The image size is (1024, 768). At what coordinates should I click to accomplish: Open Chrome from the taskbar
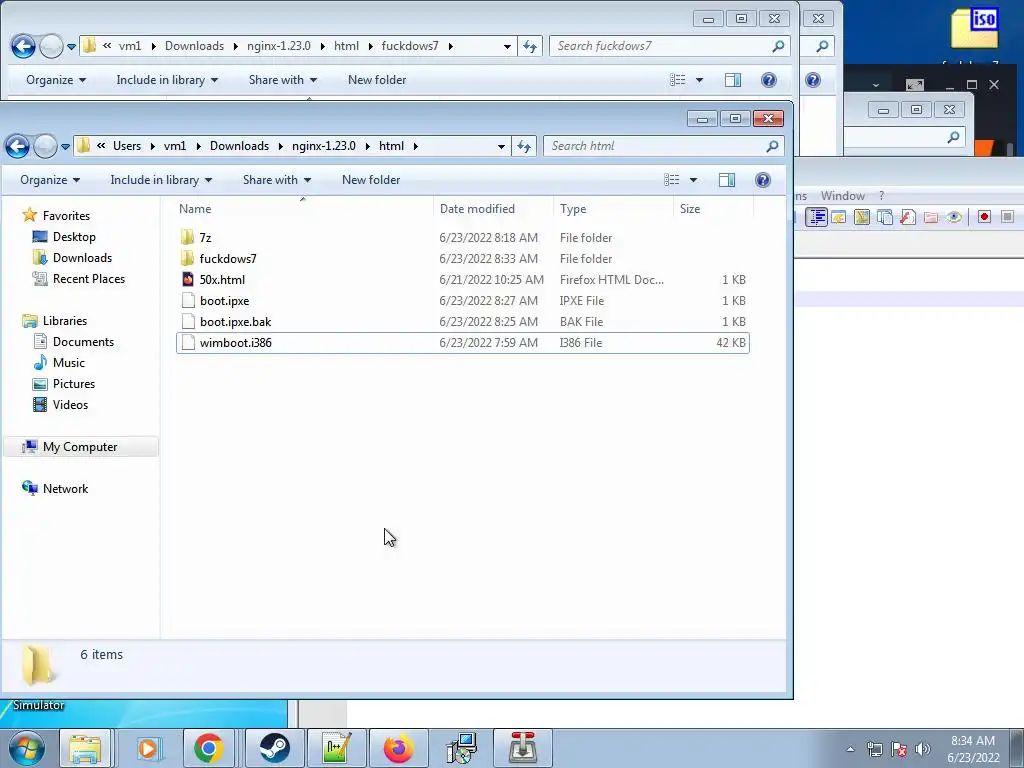click(208, 748)
